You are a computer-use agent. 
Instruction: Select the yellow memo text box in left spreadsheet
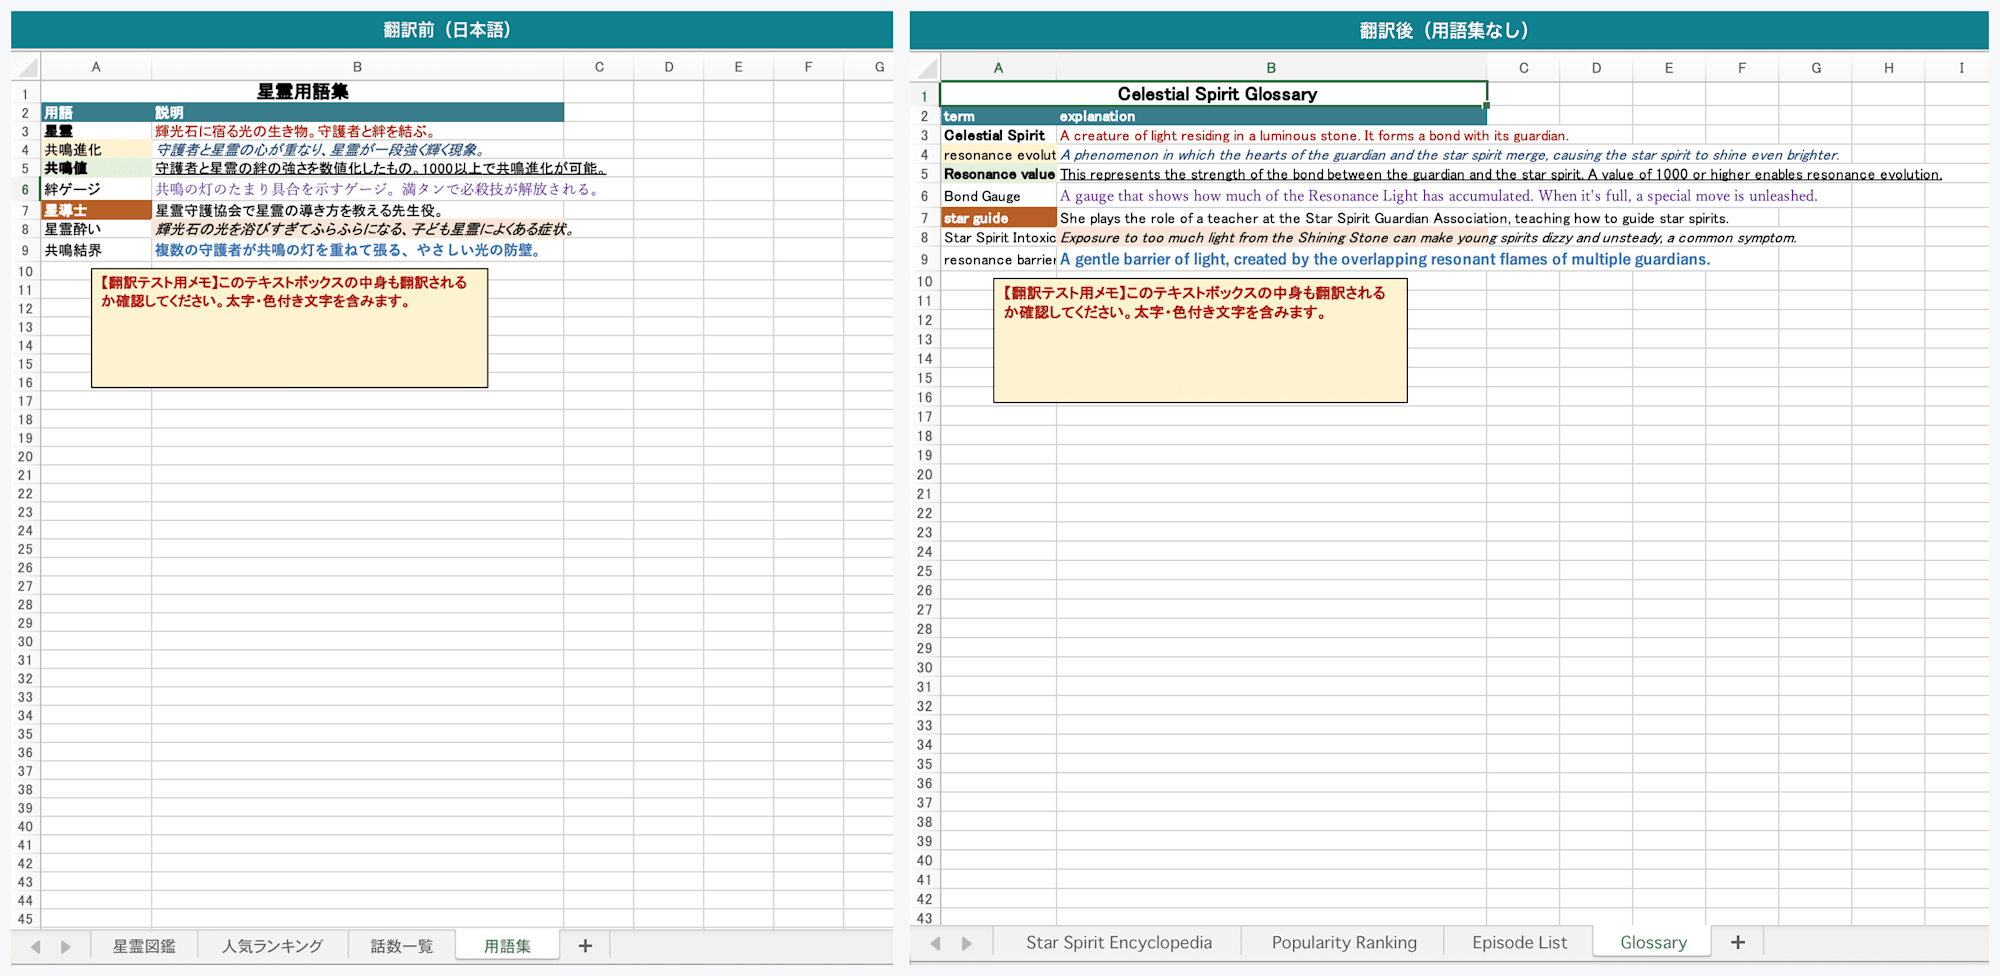(289, 328)
